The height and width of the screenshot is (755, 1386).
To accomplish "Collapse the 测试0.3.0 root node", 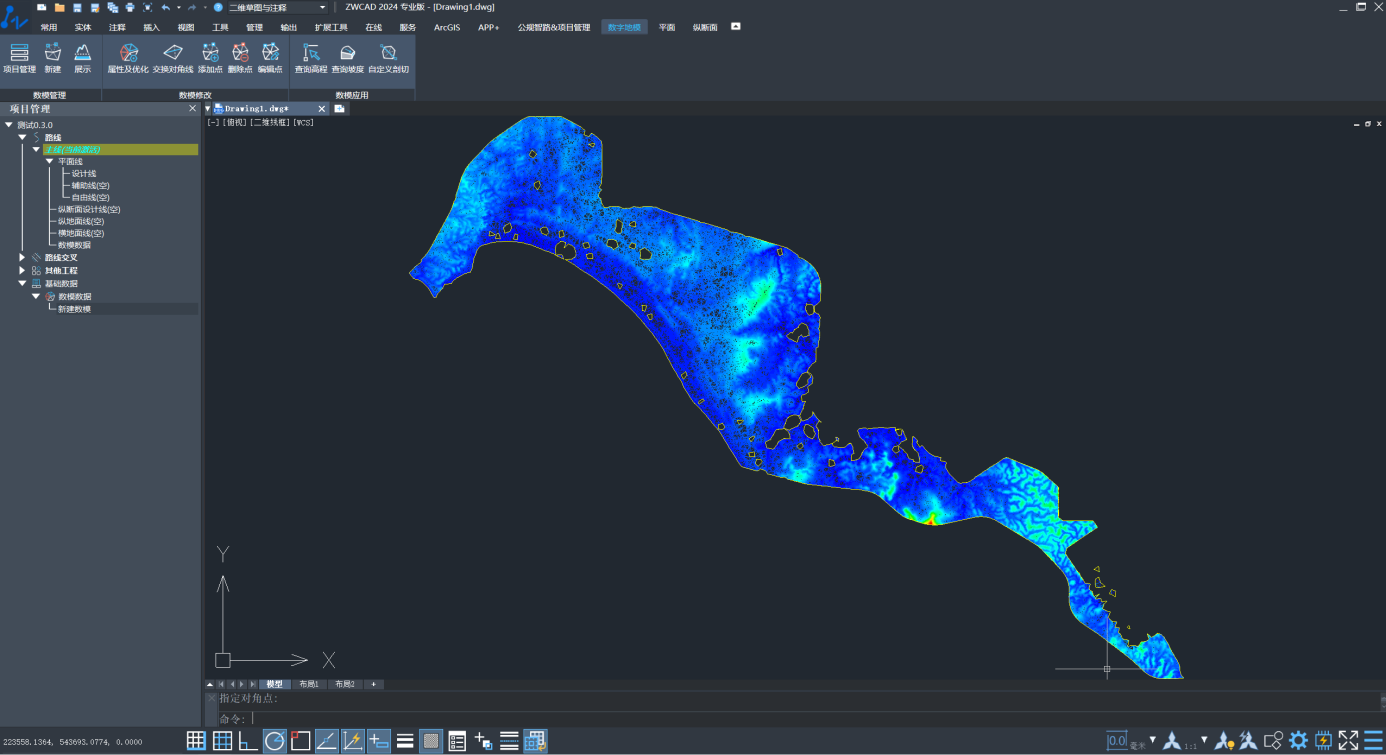I will click(9, 125).
